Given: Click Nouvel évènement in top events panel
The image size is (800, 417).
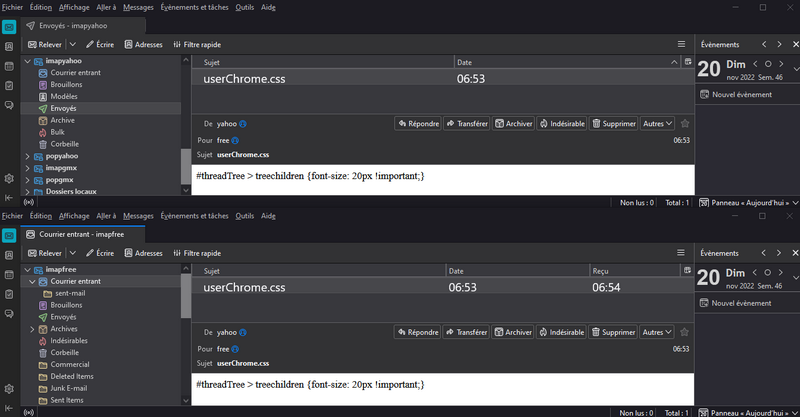Looking at the screenshot, I should click(735, 94).
